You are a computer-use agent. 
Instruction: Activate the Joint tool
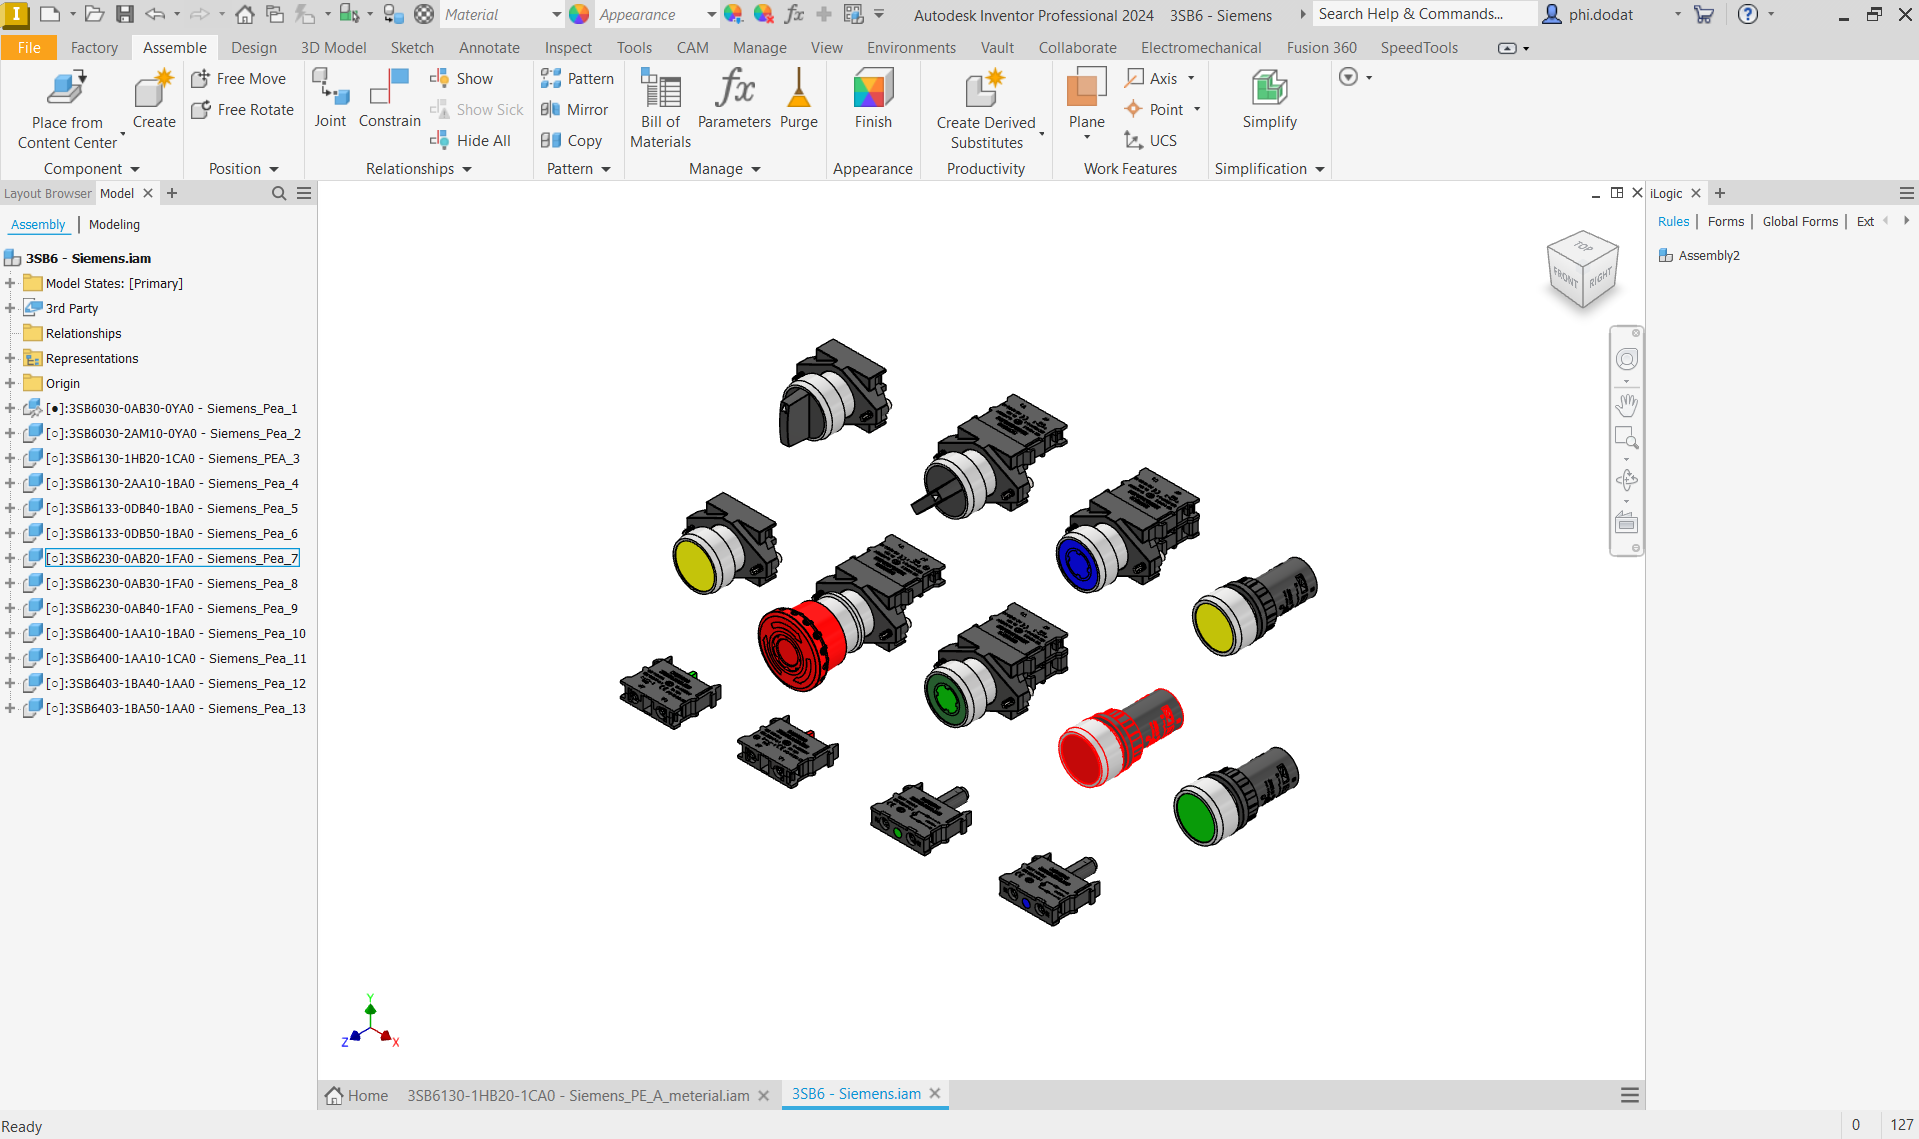(330, 99)
